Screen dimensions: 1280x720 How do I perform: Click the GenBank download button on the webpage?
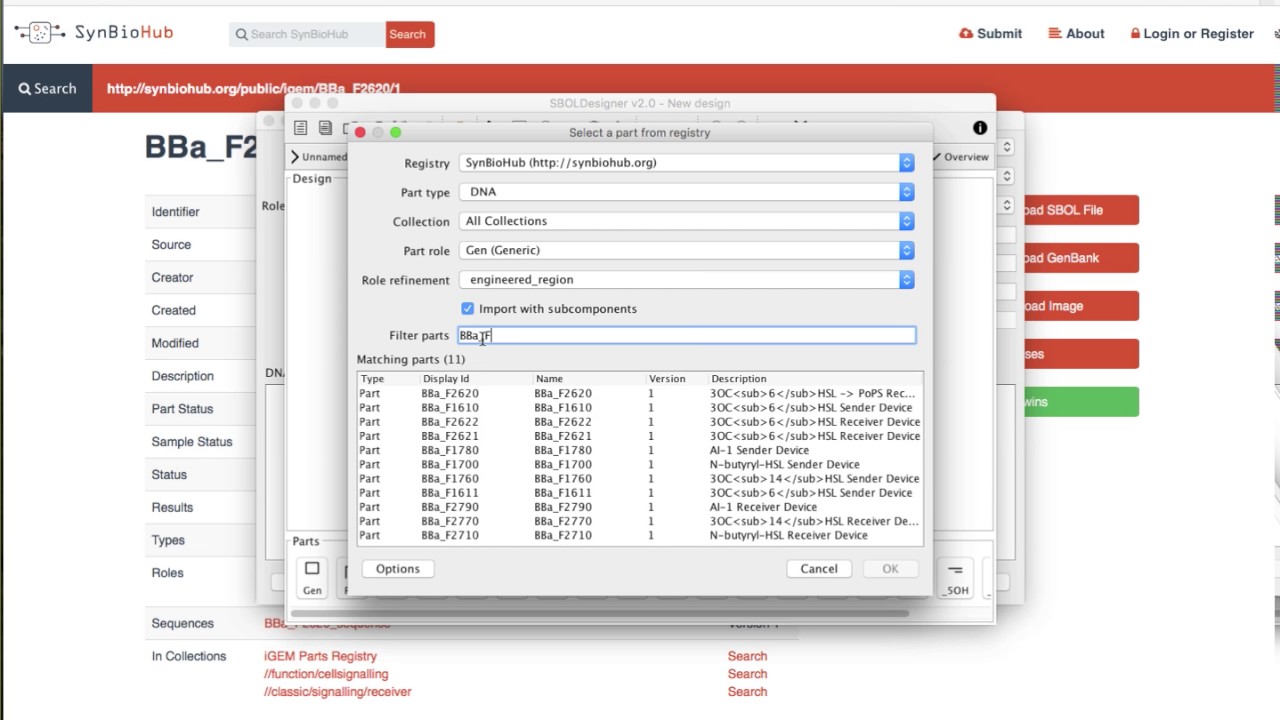coord(1080,258)
